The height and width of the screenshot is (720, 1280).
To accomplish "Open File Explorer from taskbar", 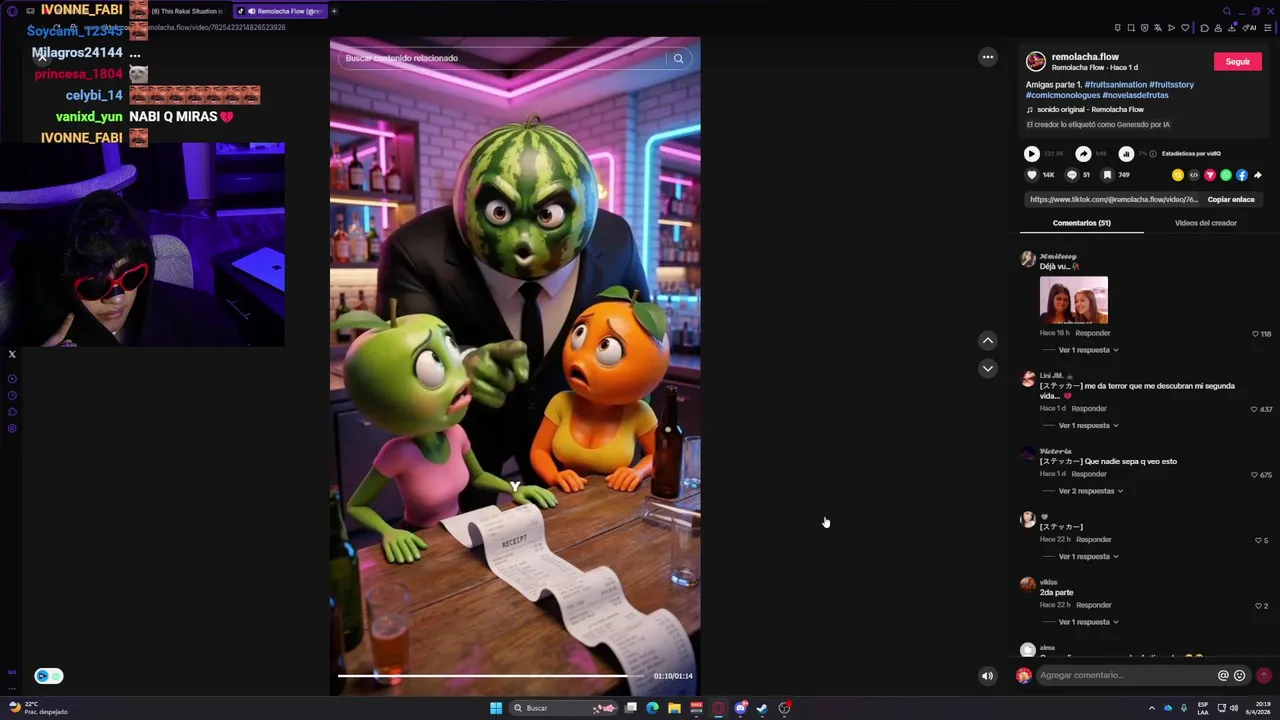I will [674, 708].
